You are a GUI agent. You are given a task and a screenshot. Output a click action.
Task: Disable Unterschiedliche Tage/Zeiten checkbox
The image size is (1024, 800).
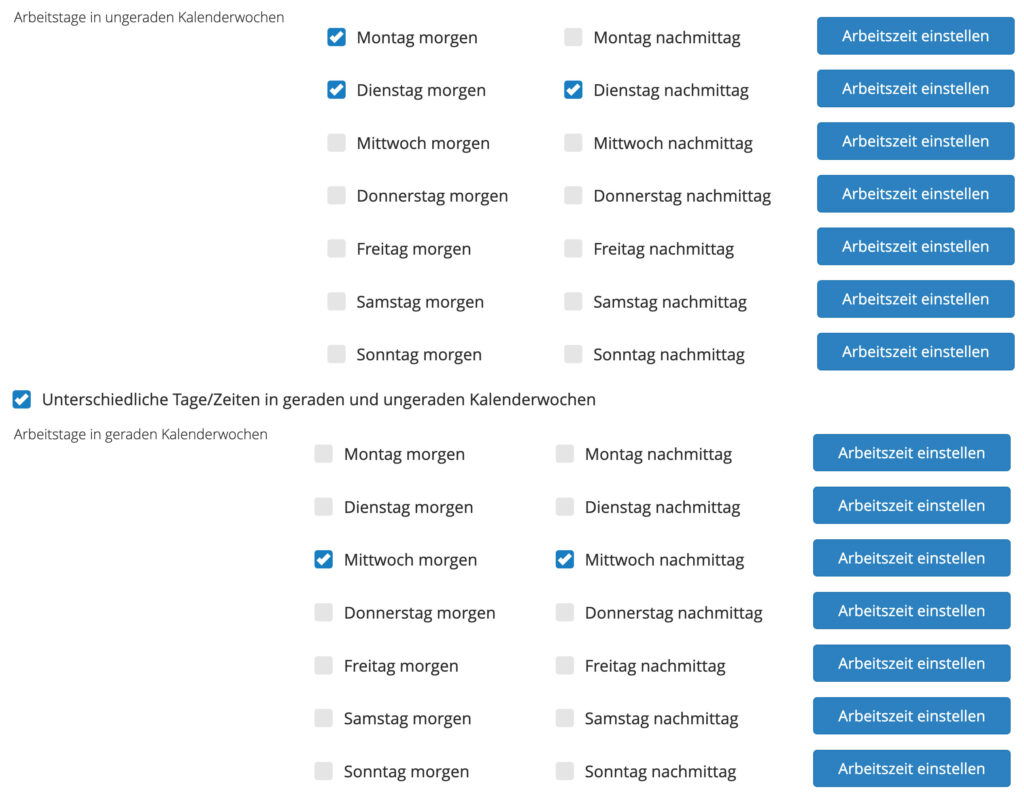tap(21, 400)
